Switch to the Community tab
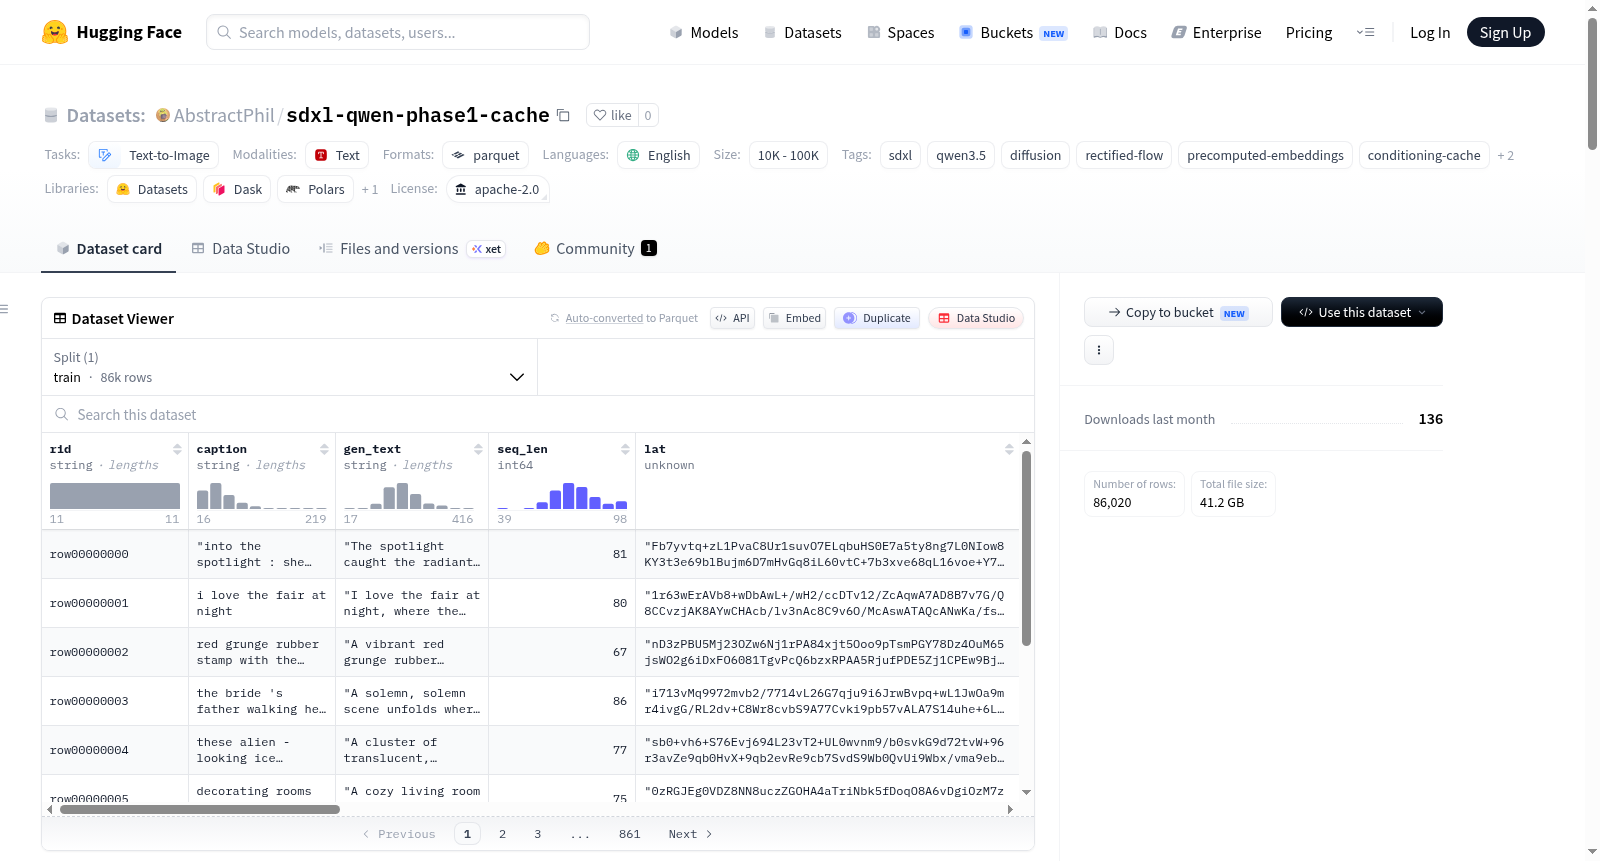The width and height of the screenshot is (1600, 861). 595,248
